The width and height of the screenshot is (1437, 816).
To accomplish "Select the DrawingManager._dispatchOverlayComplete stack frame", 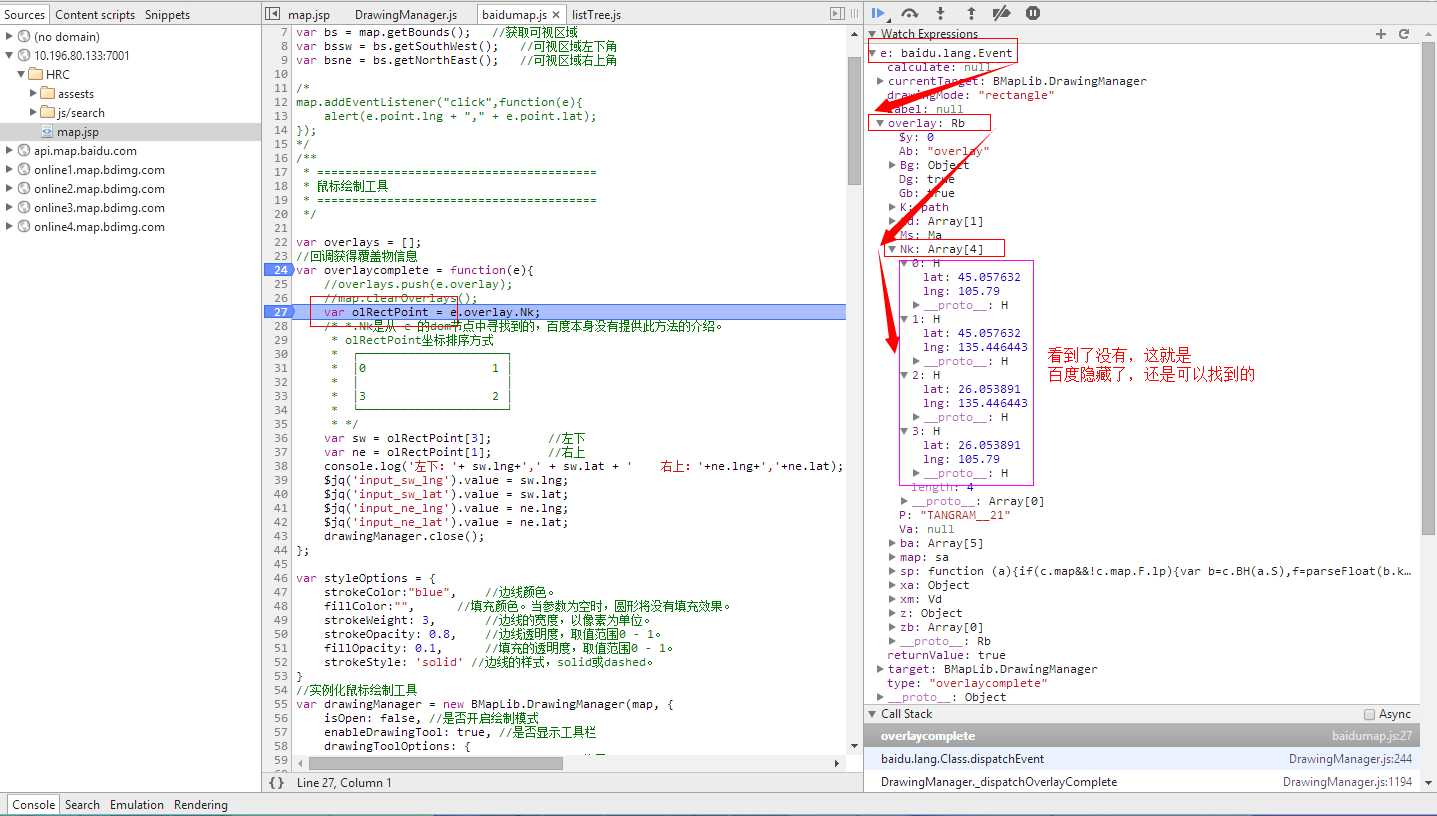I will coord(1141,782).
